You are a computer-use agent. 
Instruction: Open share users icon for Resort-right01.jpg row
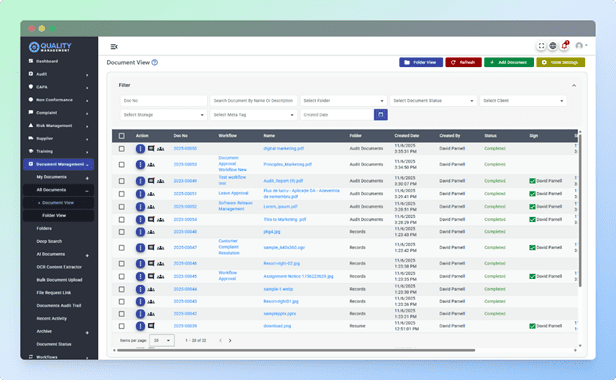(x=151, y=302)
